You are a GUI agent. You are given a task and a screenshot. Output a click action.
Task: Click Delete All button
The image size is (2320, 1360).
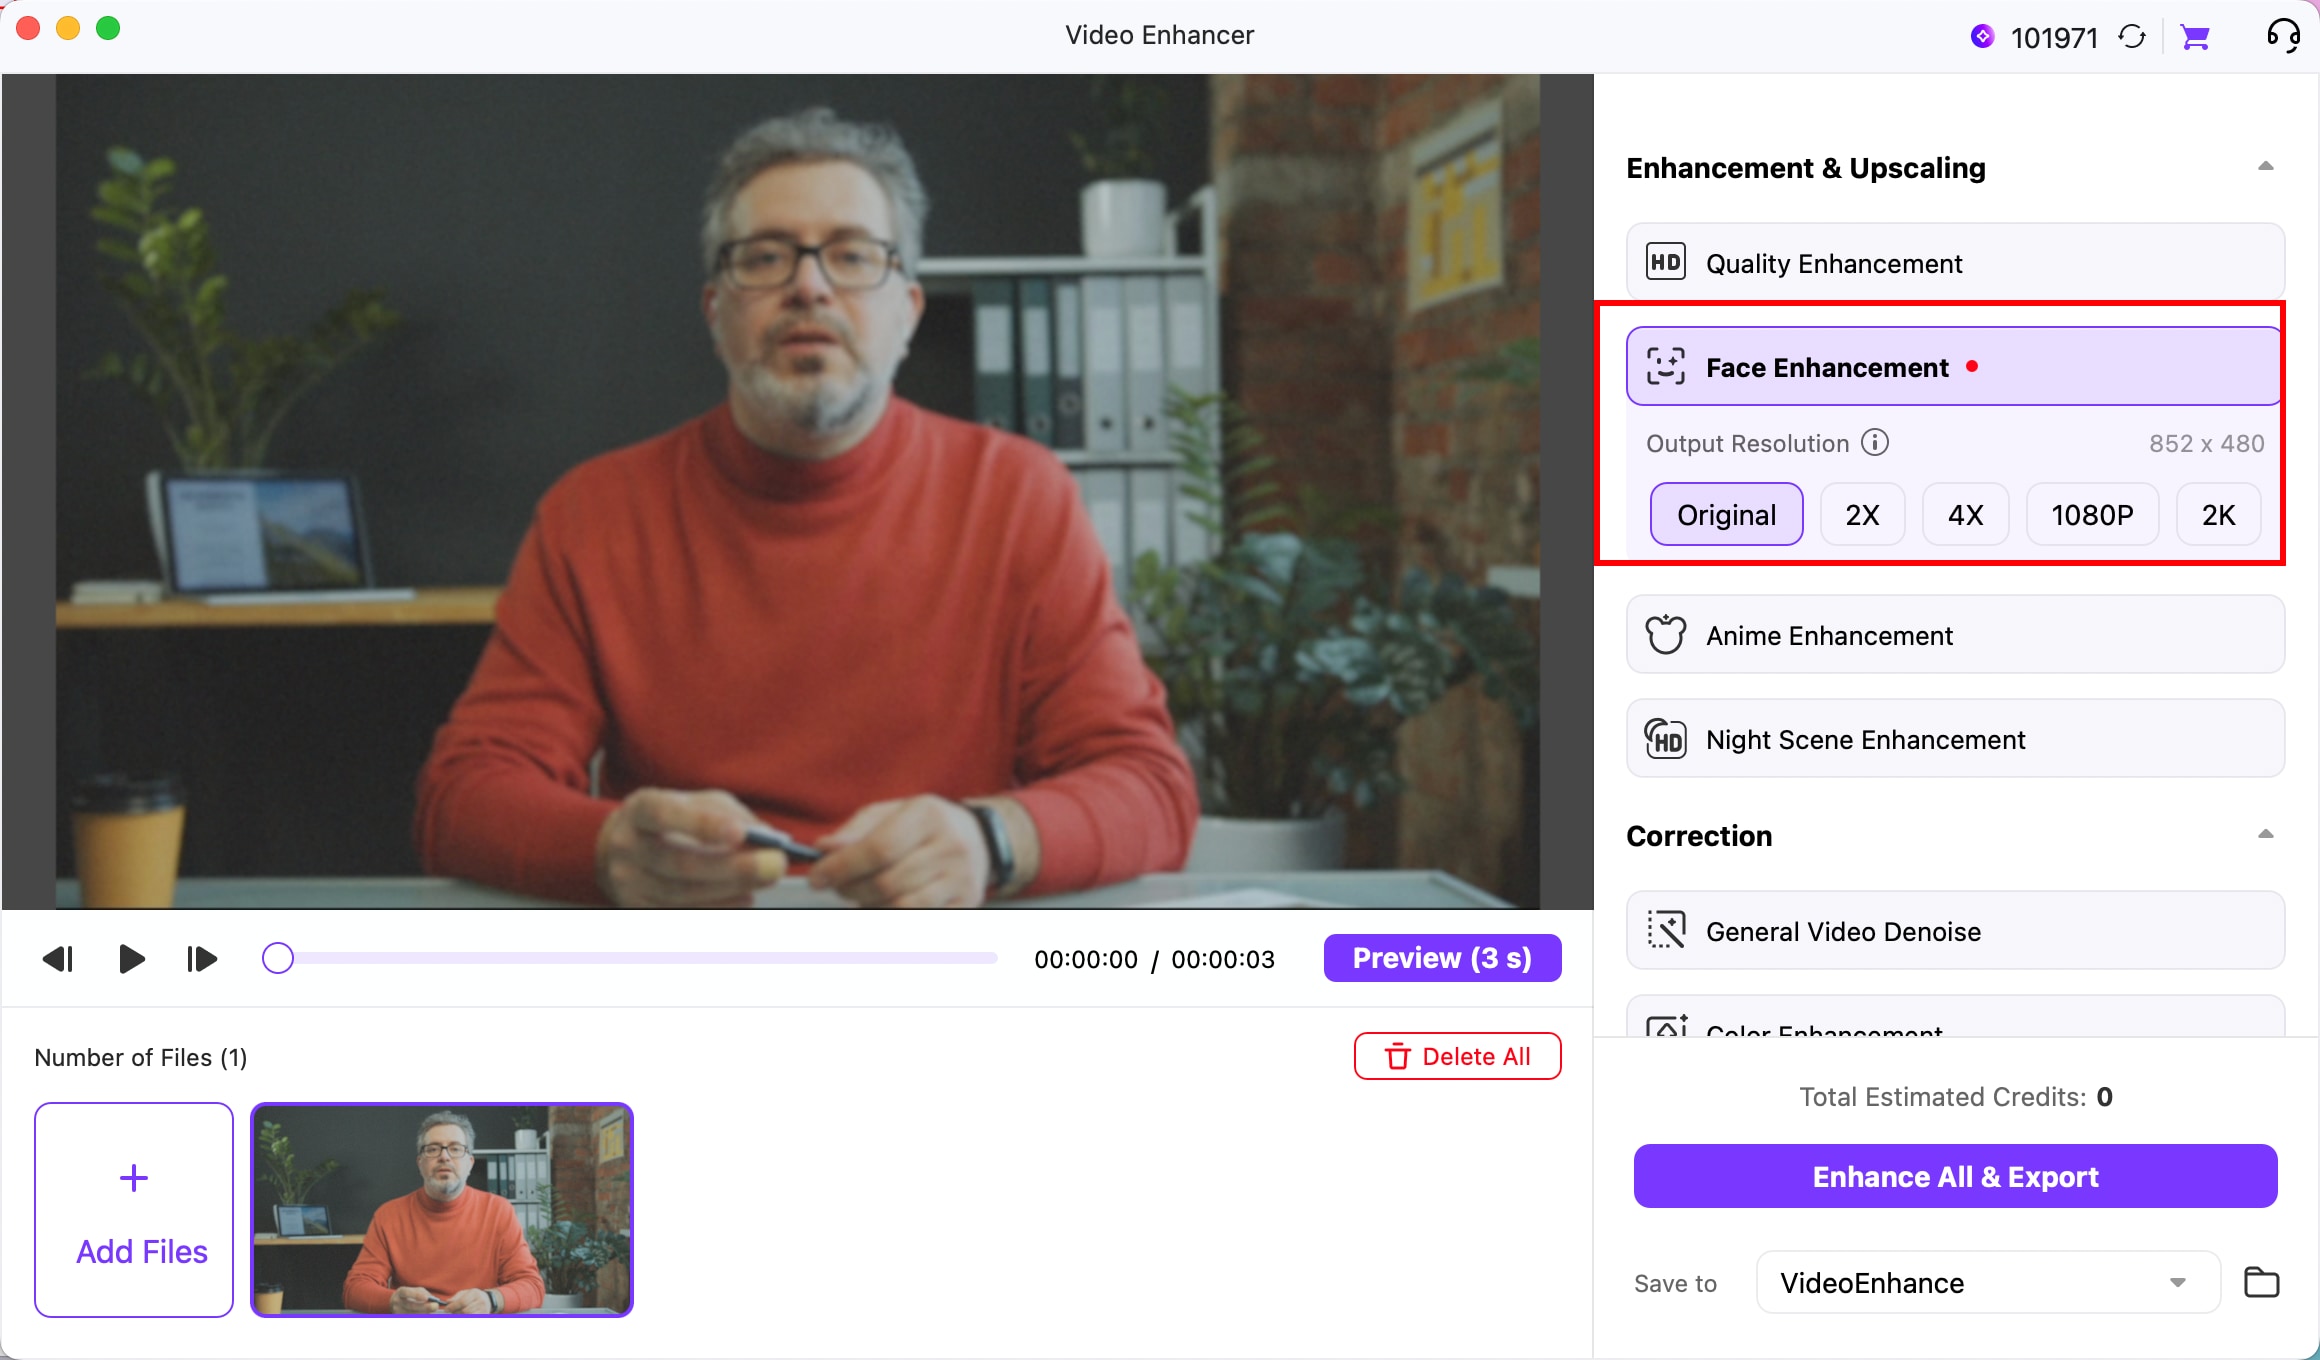pos(1457,1056)
